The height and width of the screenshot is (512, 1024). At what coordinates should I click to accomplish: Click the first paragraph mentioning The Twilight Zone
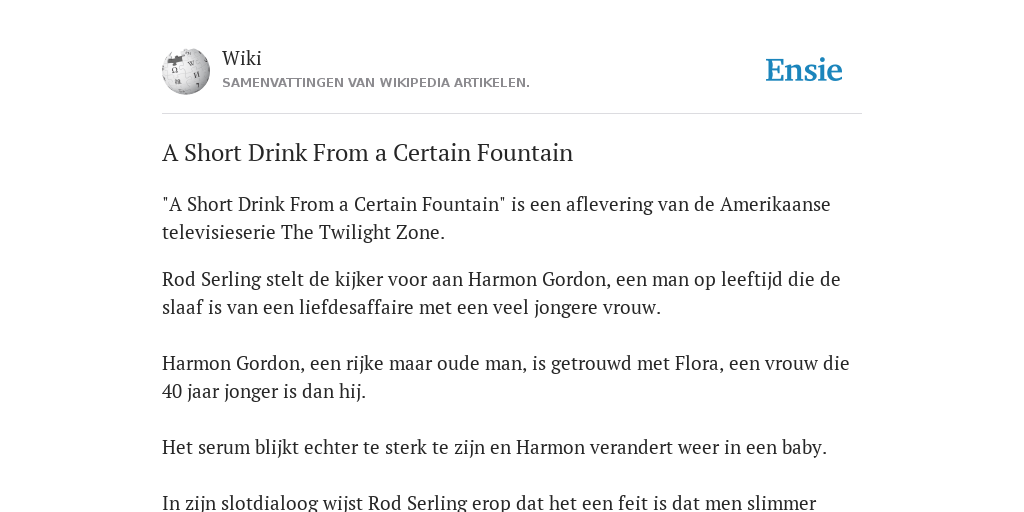(496, 218)
